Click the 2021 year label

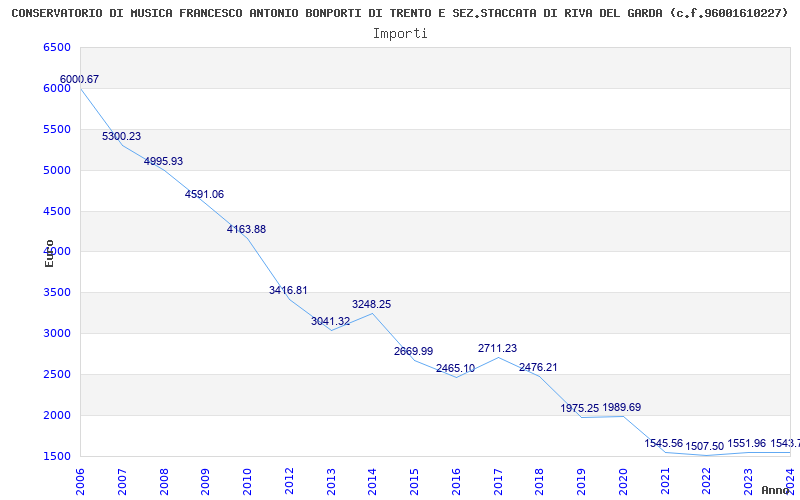point(665,482)
